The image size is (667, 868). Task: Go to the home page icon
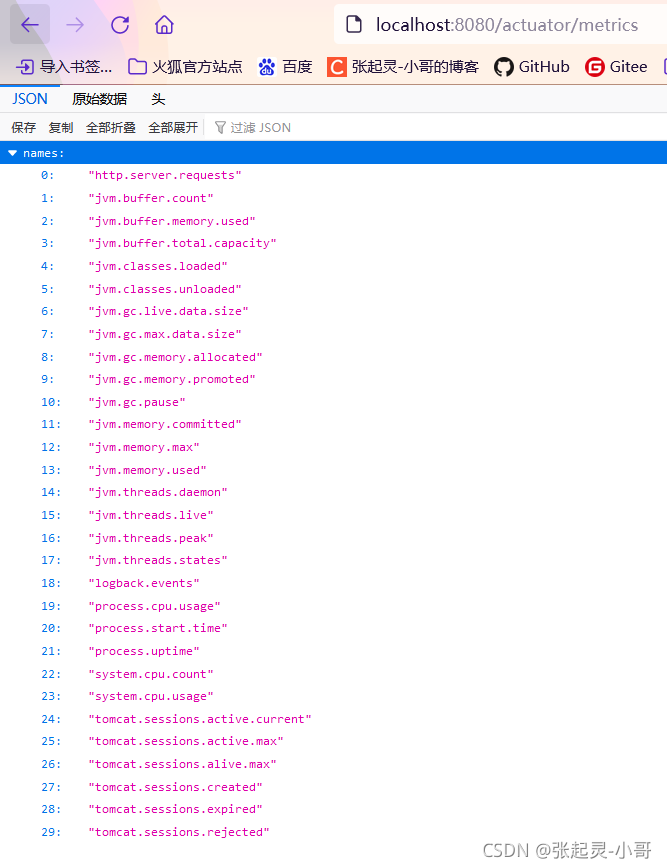coord(164,24)
